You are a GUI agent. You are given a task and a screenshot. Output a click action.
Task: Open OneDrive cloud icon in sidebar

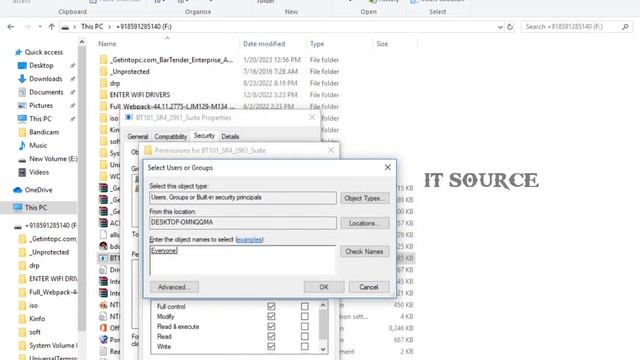18,190
